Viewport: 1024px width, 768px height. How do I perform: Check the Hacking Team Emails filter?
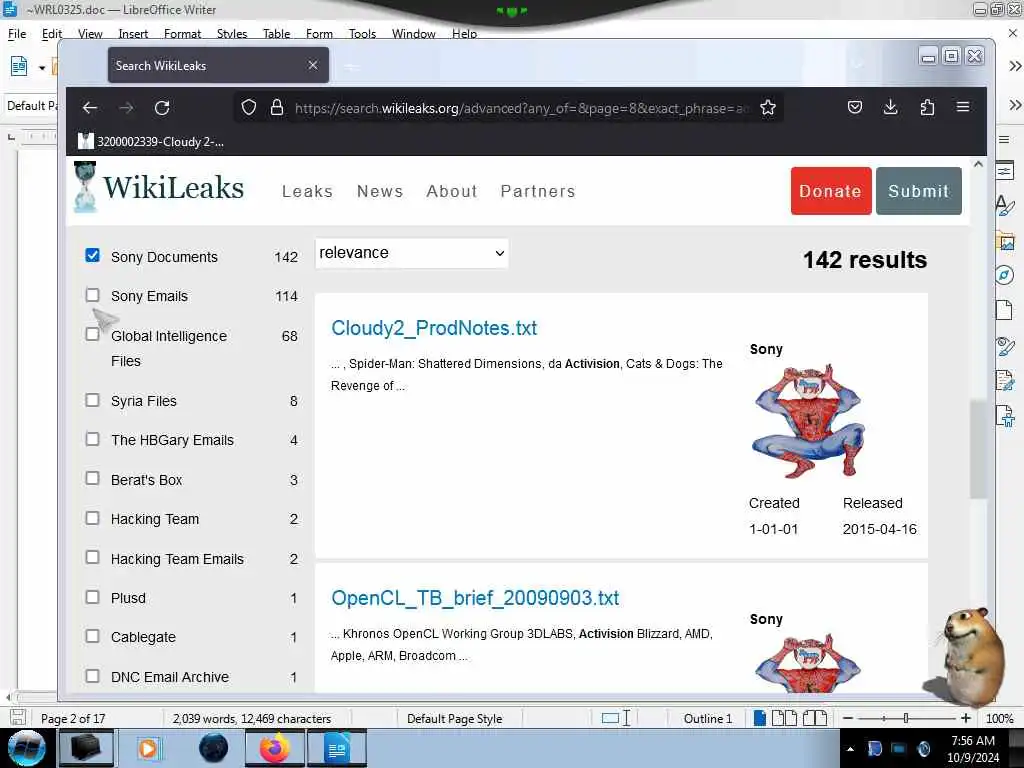coord(93,558)
